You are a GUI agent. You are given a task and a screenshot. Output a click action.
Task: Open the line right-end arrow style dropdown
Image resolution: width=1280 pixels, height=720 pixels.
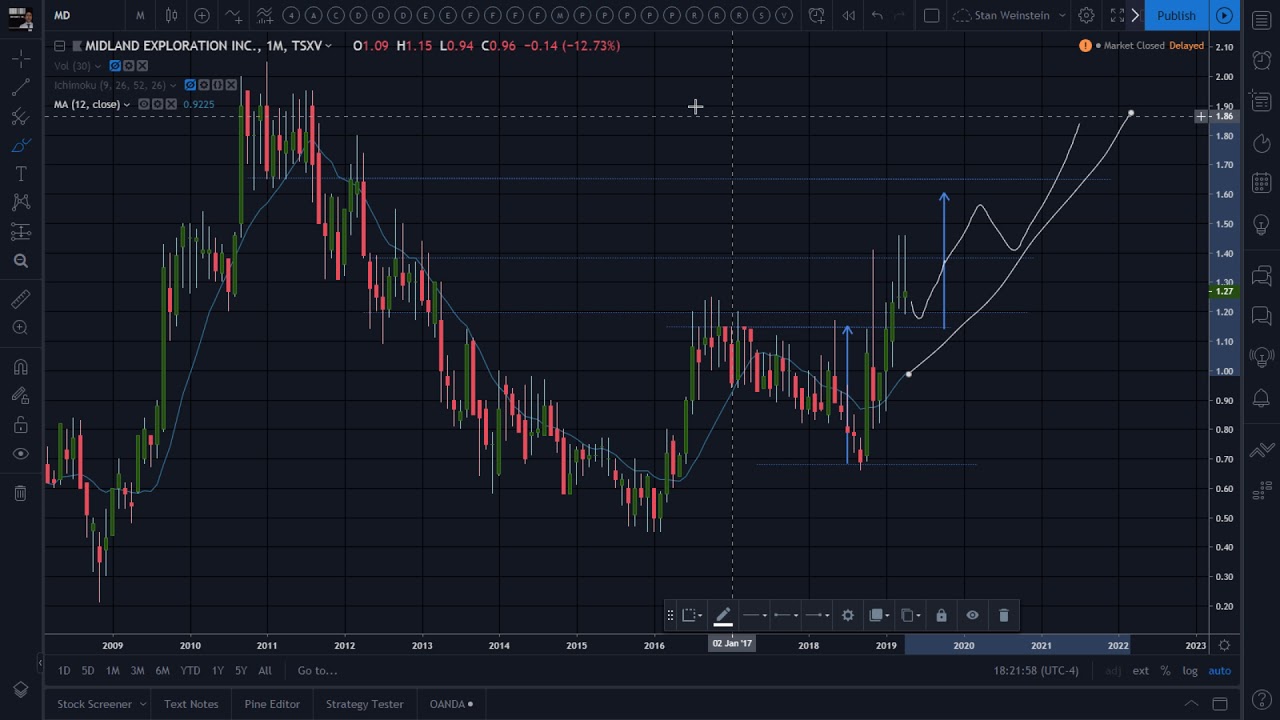(x=818, y=615)
